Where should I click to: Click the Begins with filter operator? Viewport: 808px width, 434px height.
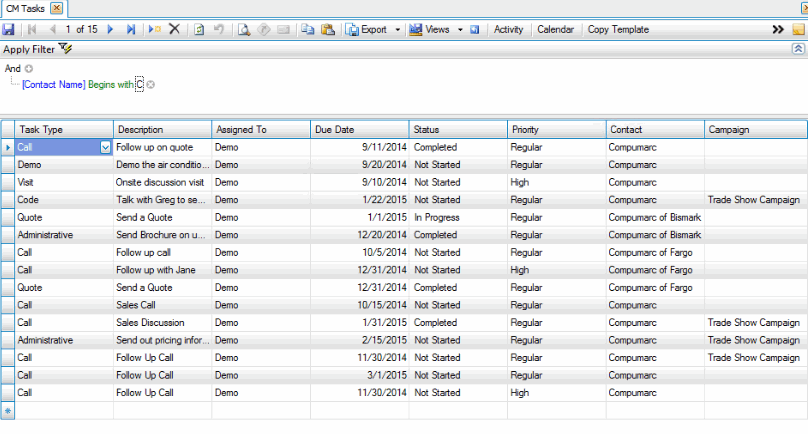tap(110, 85)
